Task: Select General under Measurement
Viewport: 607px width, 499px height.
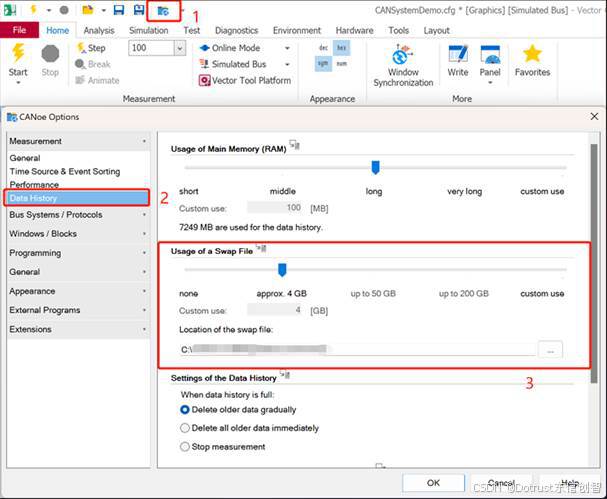Action: [x=25, y=158]
